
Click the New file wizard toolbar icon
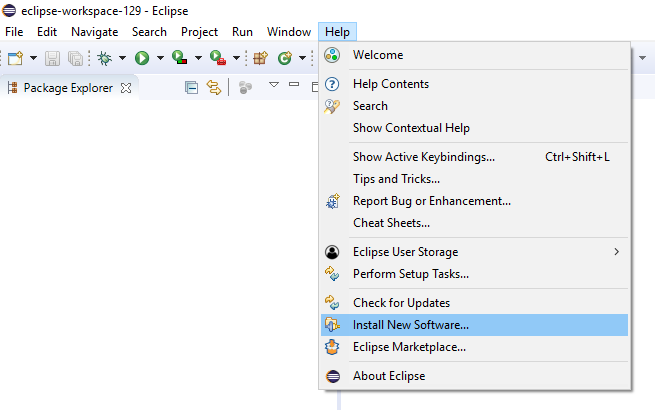14,58
